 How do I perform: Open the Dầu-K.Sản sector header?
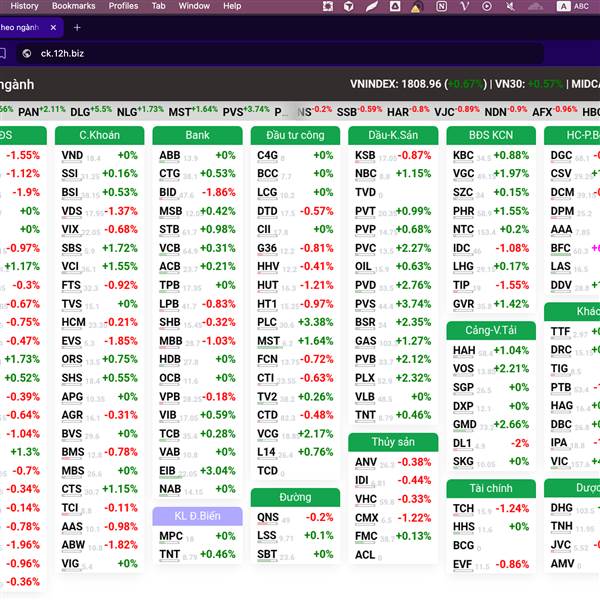point(393,135)
